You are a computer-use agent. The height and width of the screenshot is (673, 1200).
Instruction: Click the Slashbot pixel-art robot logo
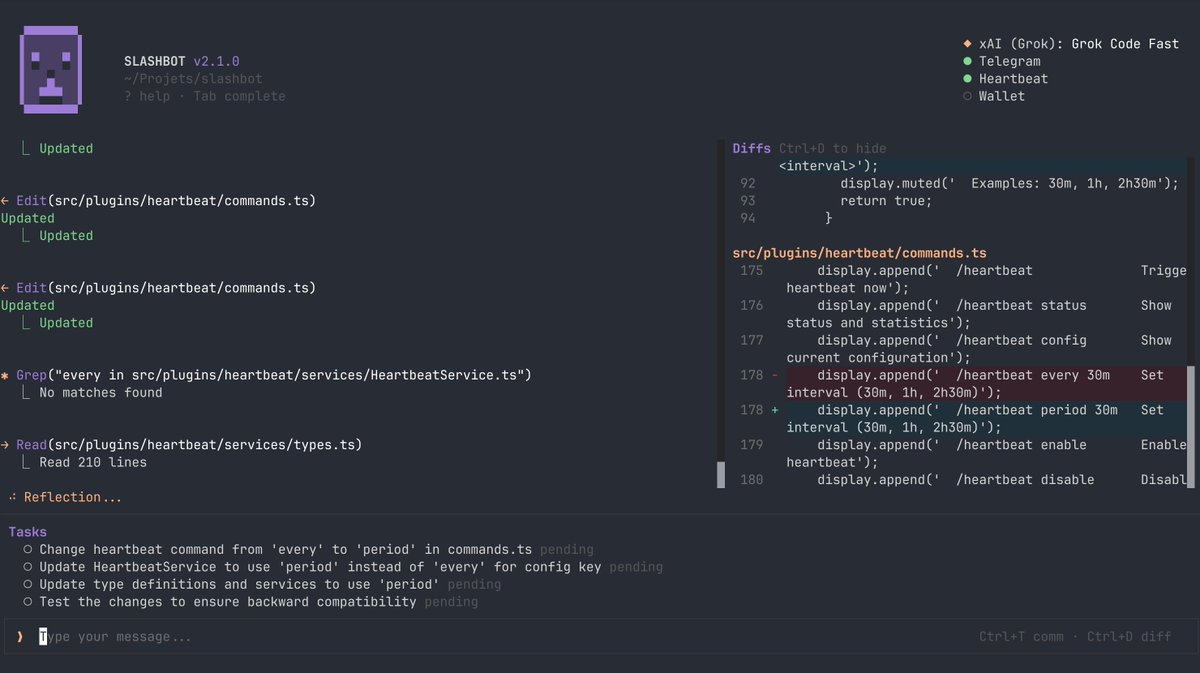pos(51,69)
